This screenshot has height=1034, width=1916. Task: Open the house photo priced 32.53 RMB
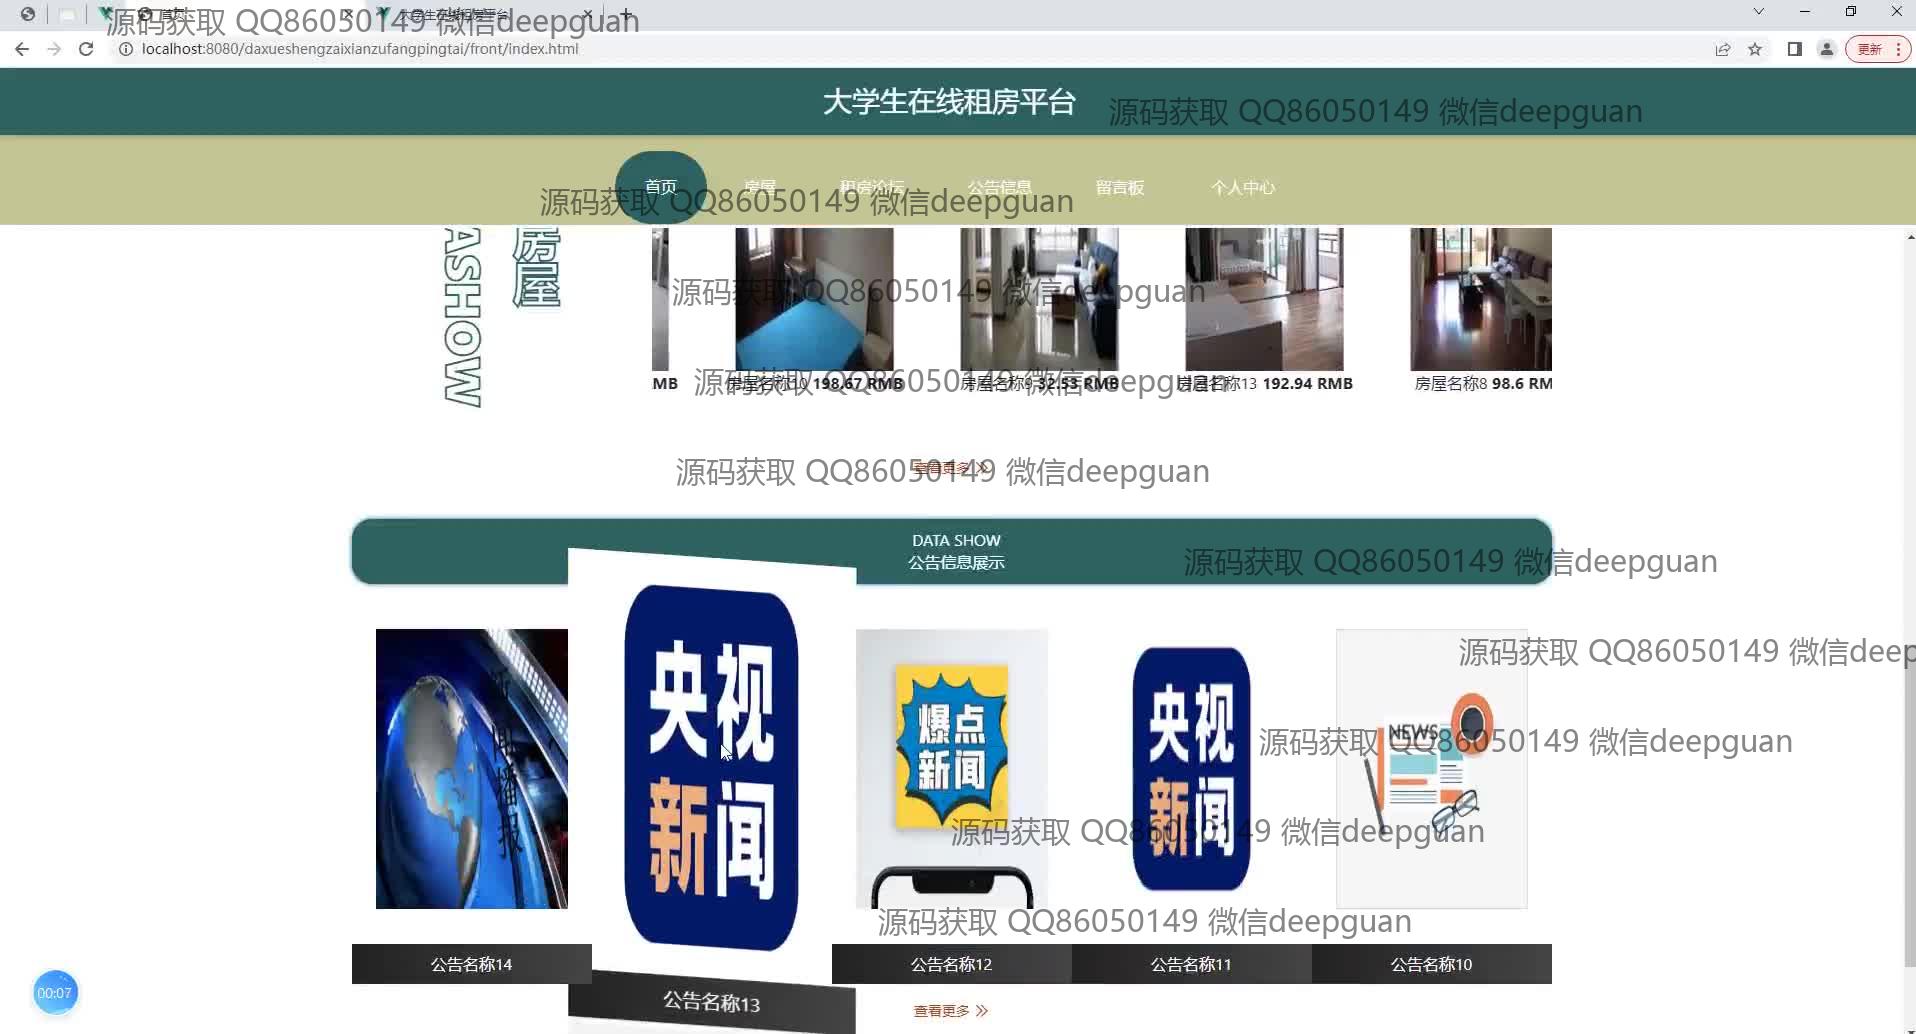point(1039,299)
